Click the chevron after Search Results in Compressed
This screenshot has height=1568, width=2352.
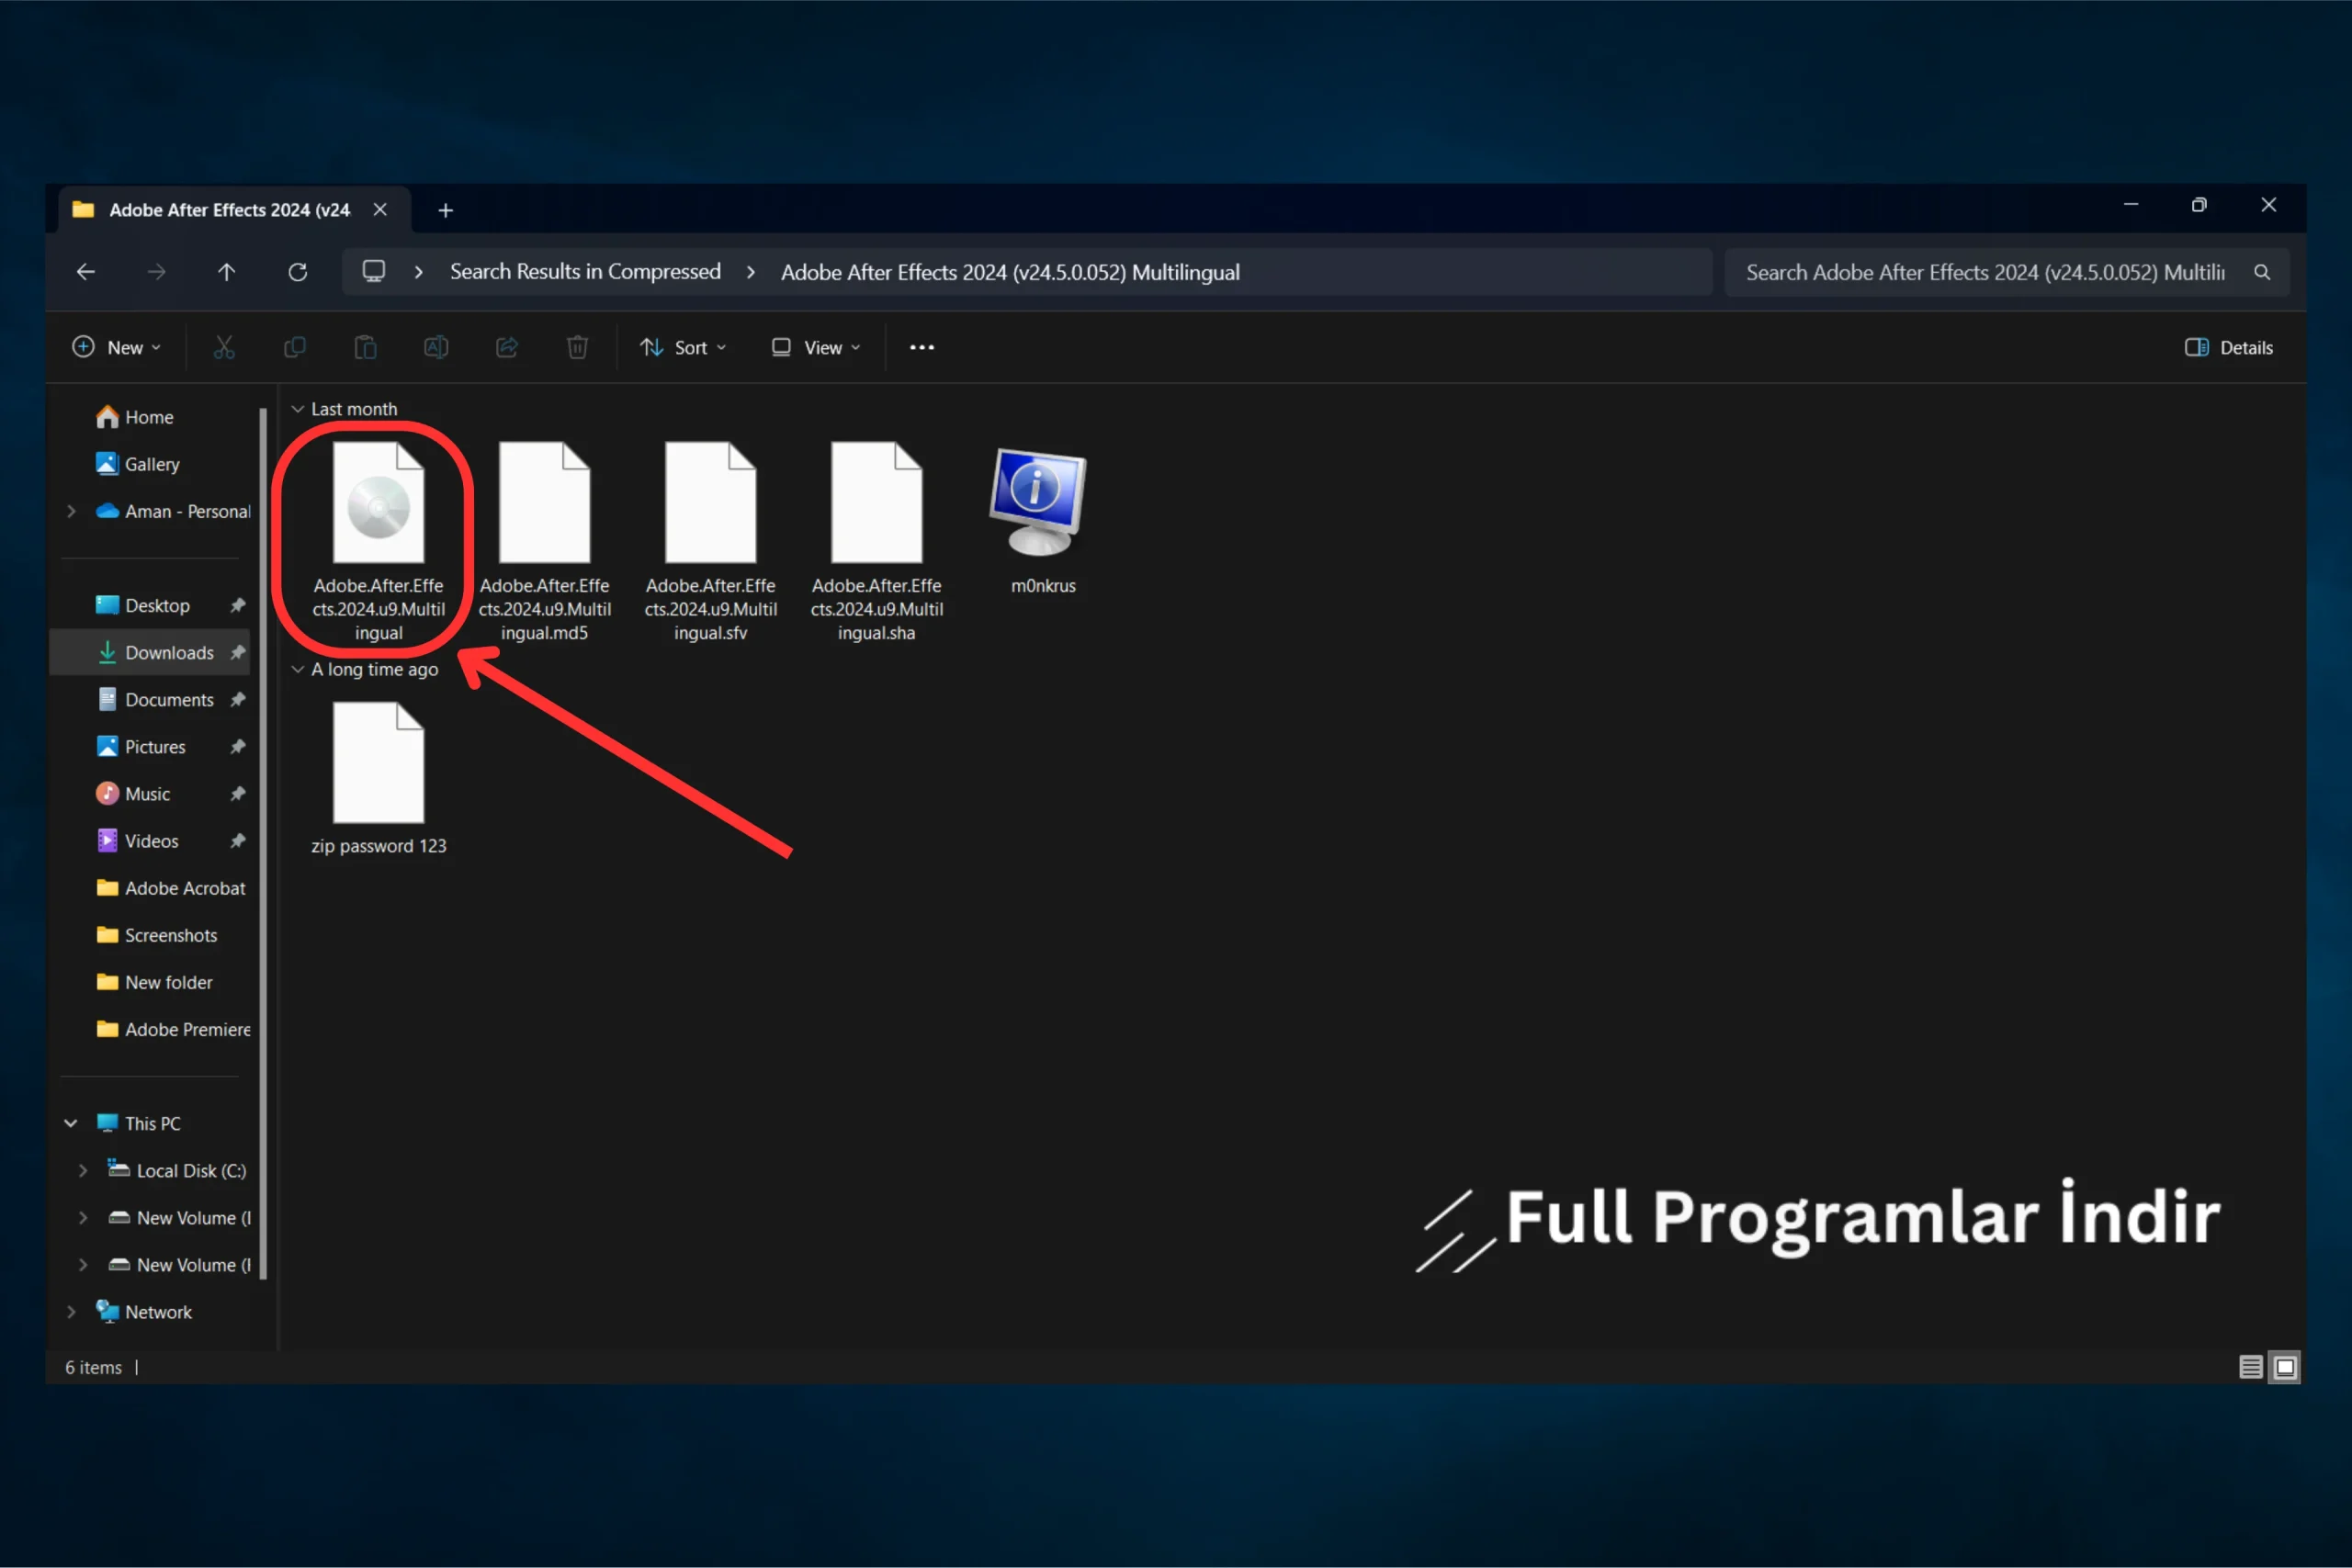[x=751, y=272]
